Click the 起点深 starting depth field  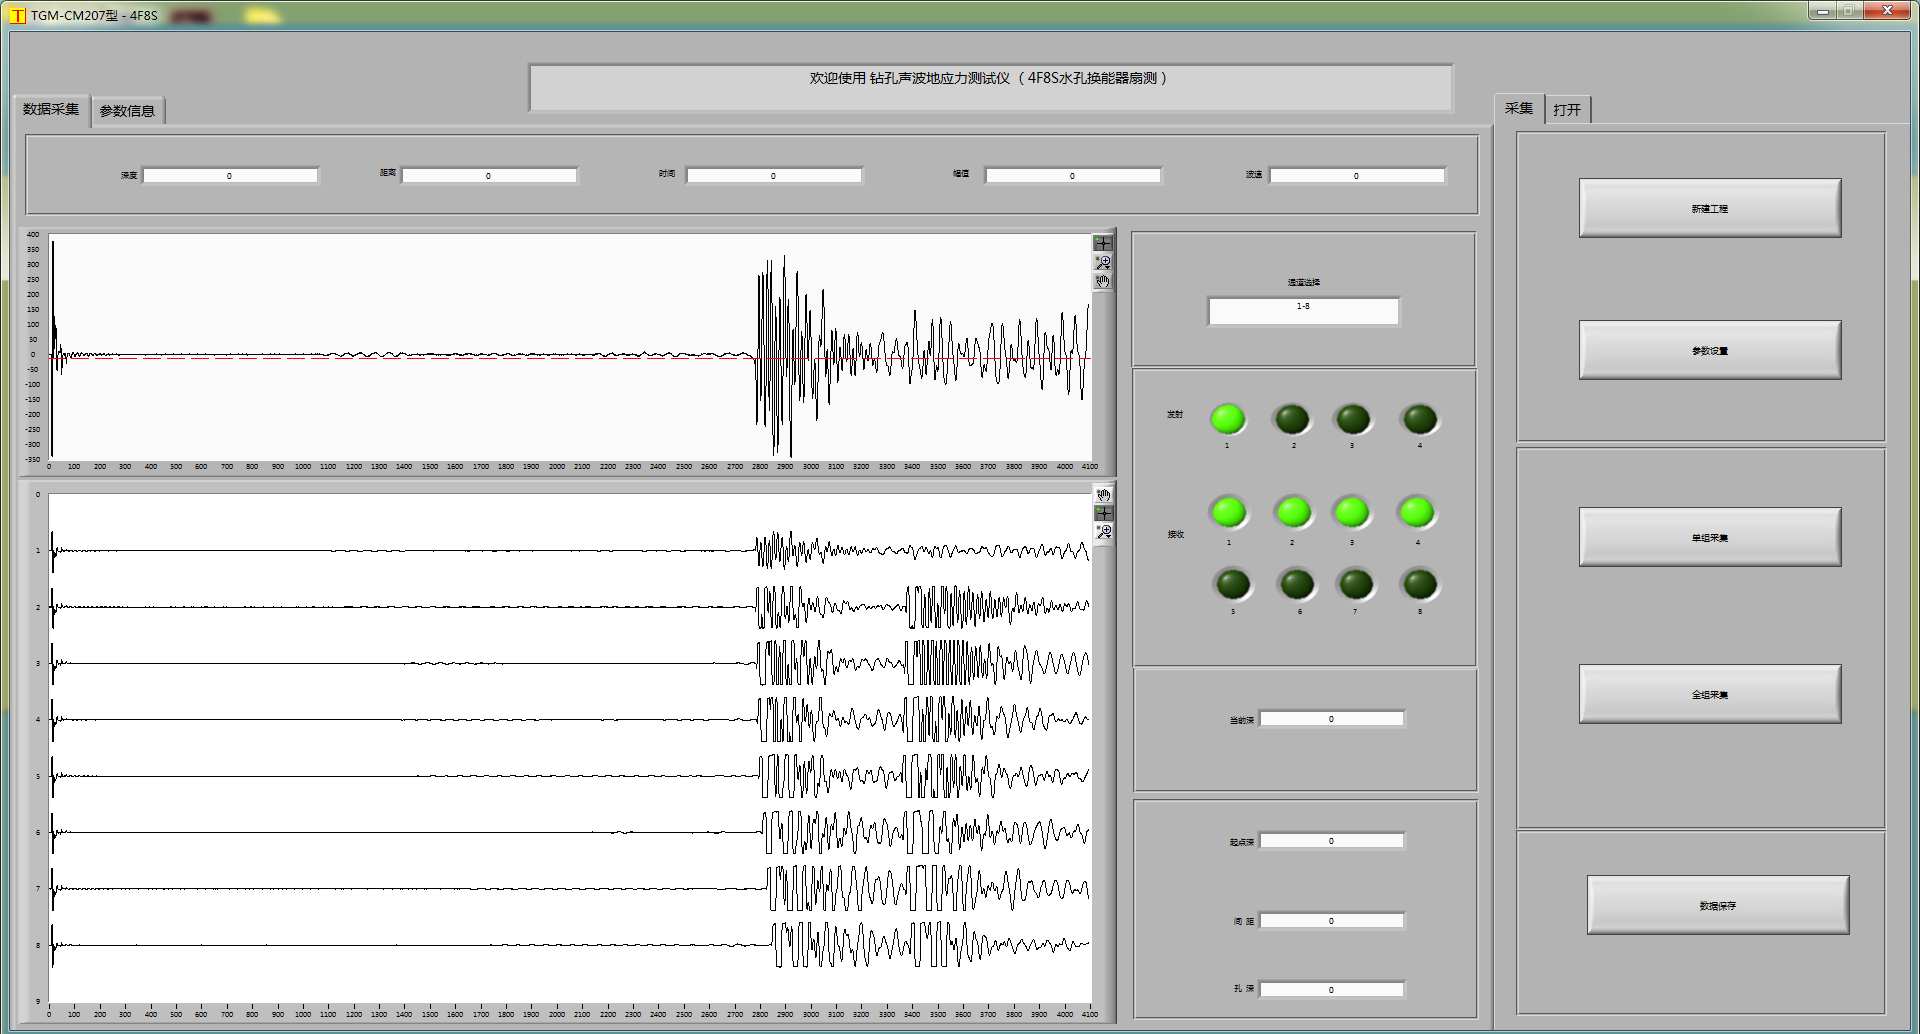tap(1331, 841)
